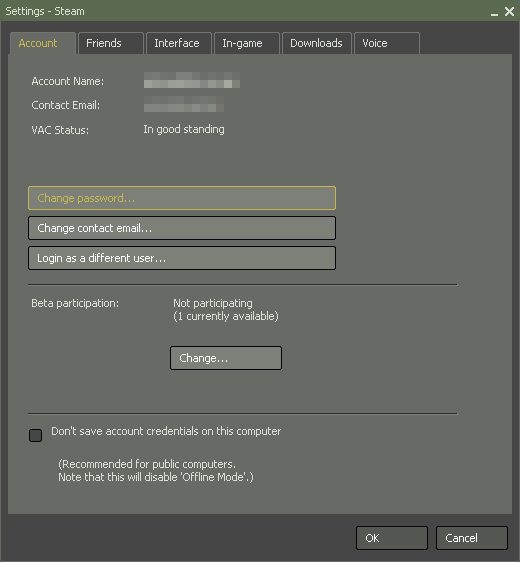The height and width of the screenshot is (562, 520).
Task: Click the 'Recommended for public computers' note
Action: [147, 464]
